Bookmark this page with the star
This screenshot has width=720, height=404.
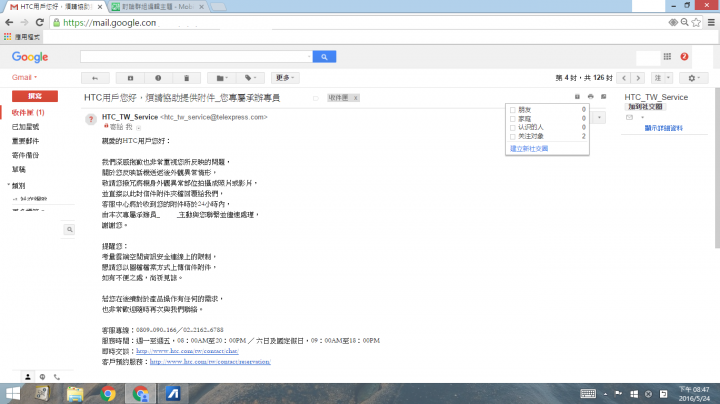click(696, 22)
